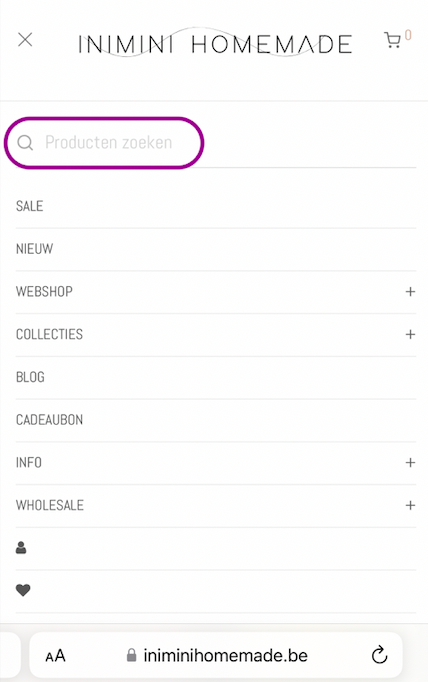Screen dimensions: 428x682
Task: Close the mobile menu with X icon
Action: 25,40
